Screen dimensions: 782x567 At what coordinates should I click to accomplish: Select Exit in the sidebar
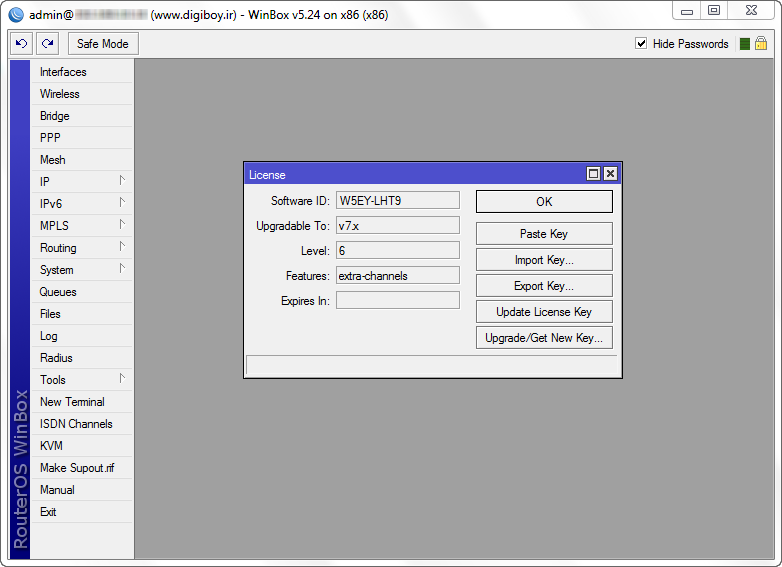[x=82, y=512]
